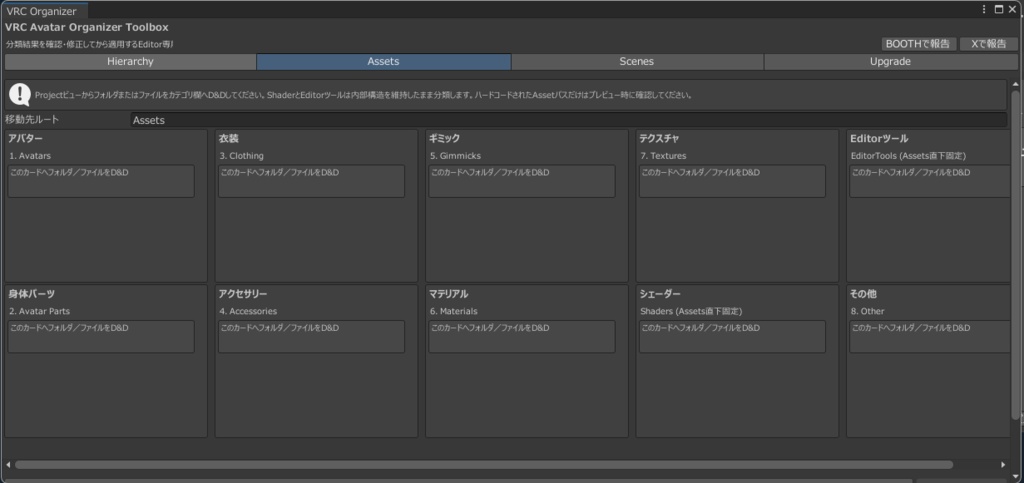Viewport: 1024px width, 483px height.
Task: Click the シェーダー card heading
Action: pyautogui.click(x=660, y=294)
